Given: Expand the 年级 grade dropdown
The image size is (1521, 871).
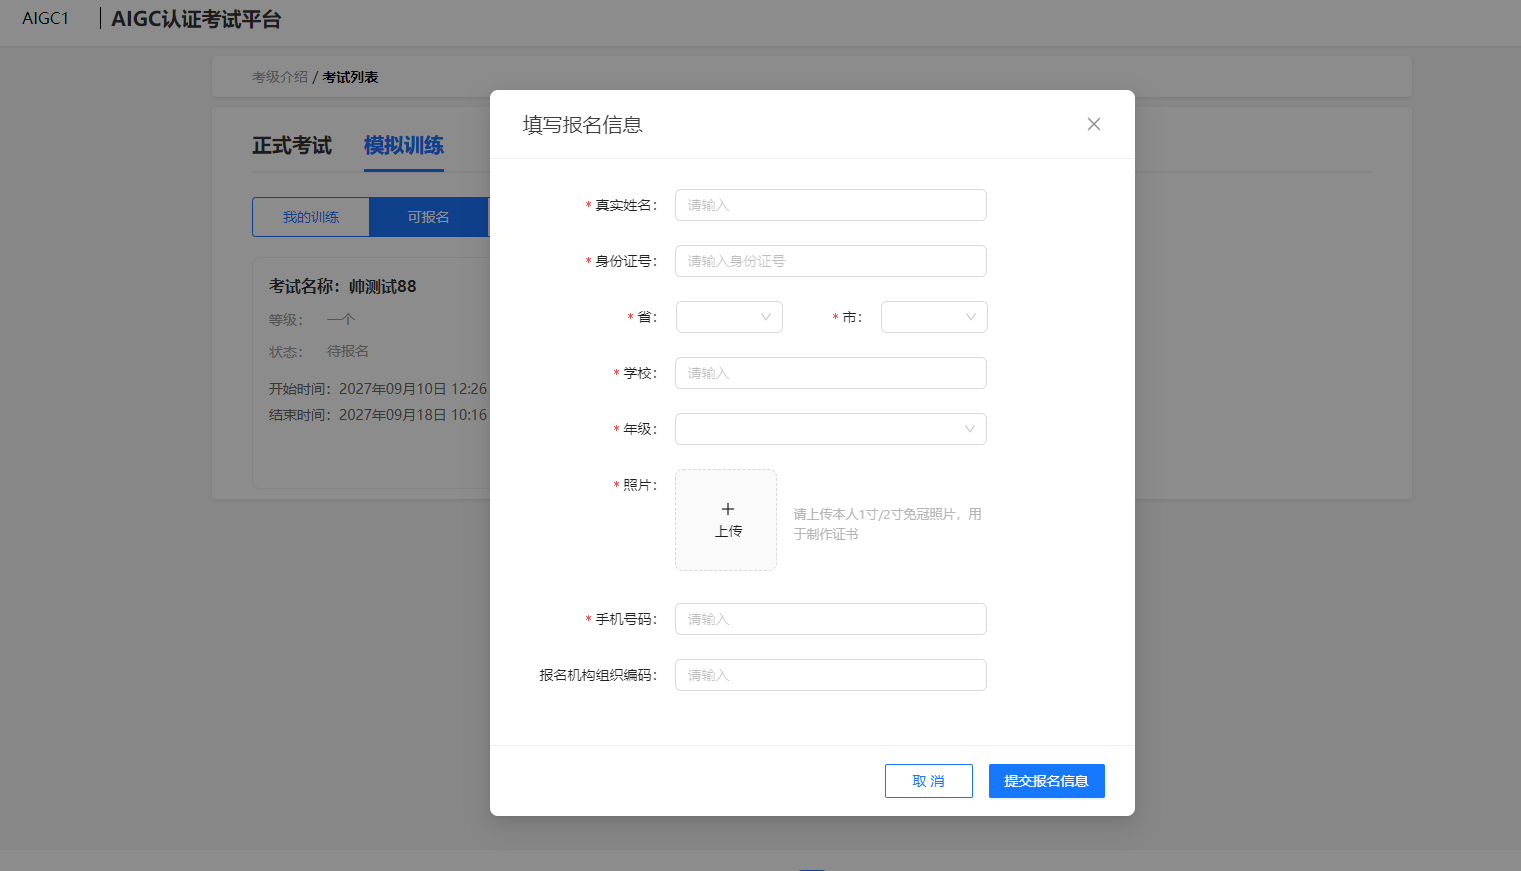Looking at the screenshot, I should (x=831, y=429).
